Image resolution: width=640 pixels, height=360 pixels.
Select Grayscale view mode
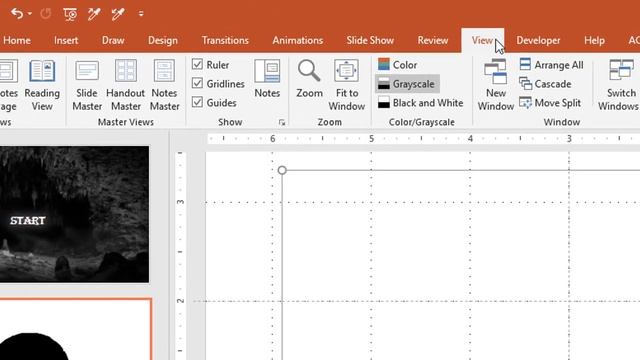point(407,84)
